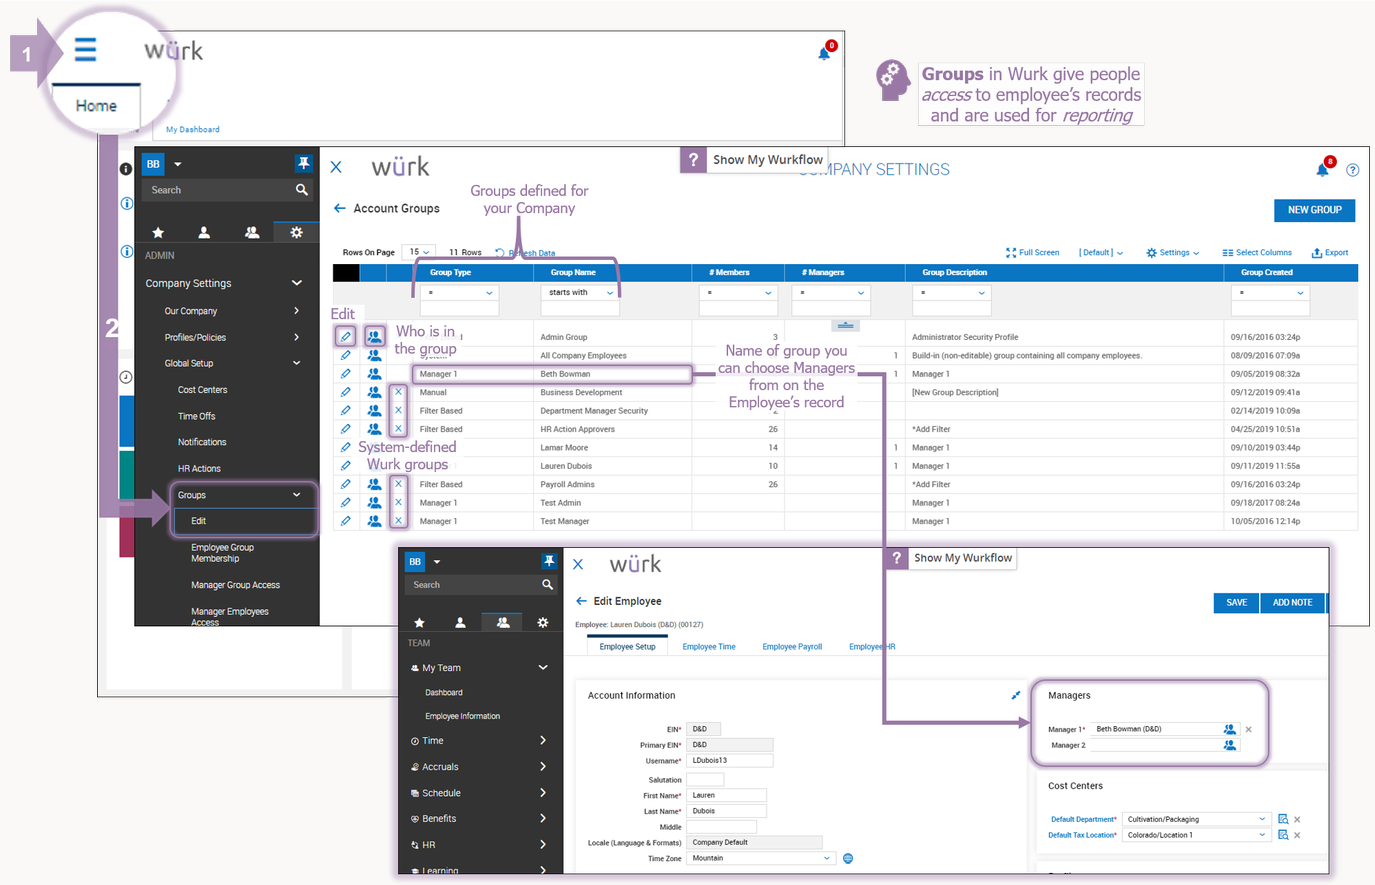View members of the Beth Bowman group
1375x885 pixels.
pyautogui.click(x=374, y=374)
